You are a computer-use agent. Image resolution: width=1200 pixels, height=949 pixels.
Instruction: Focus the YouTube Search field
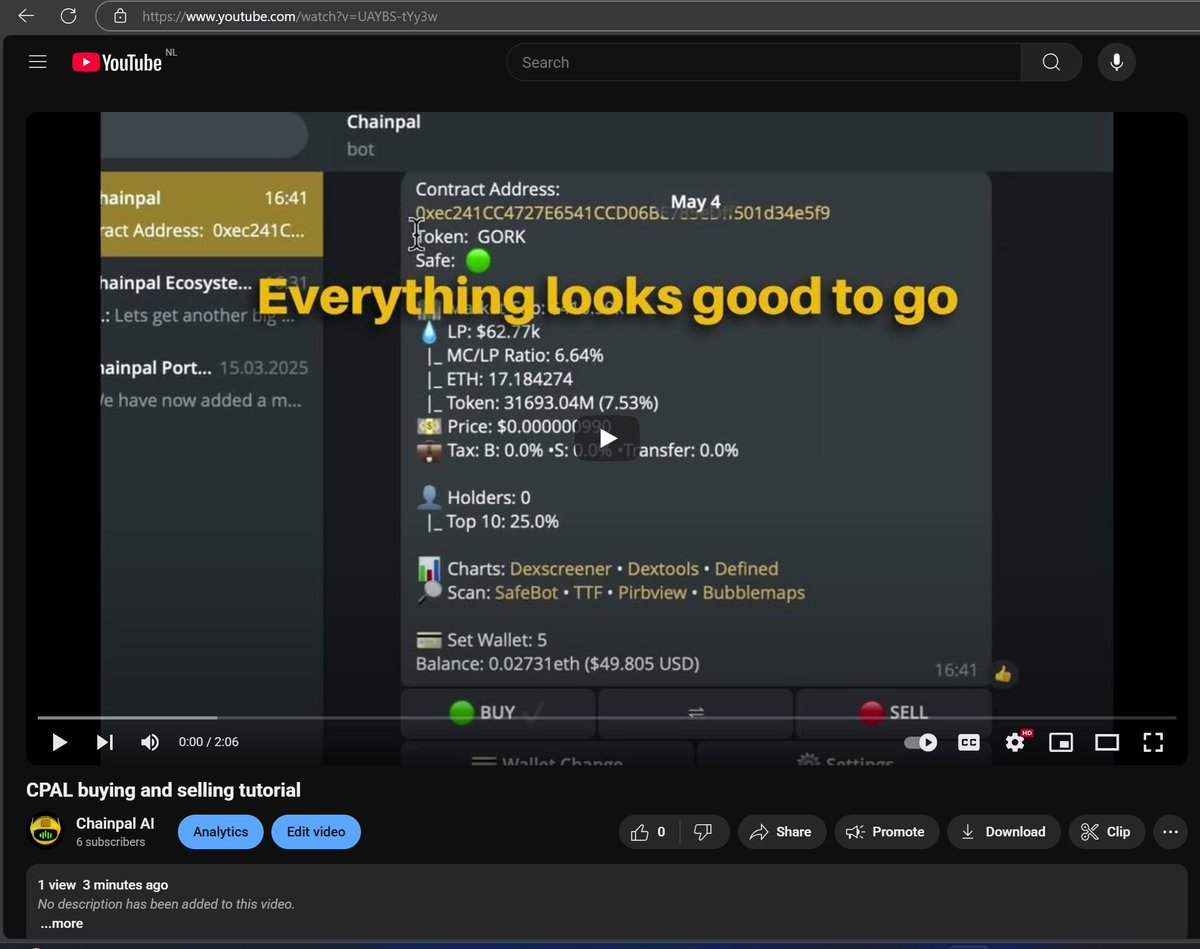click(764, 62)
